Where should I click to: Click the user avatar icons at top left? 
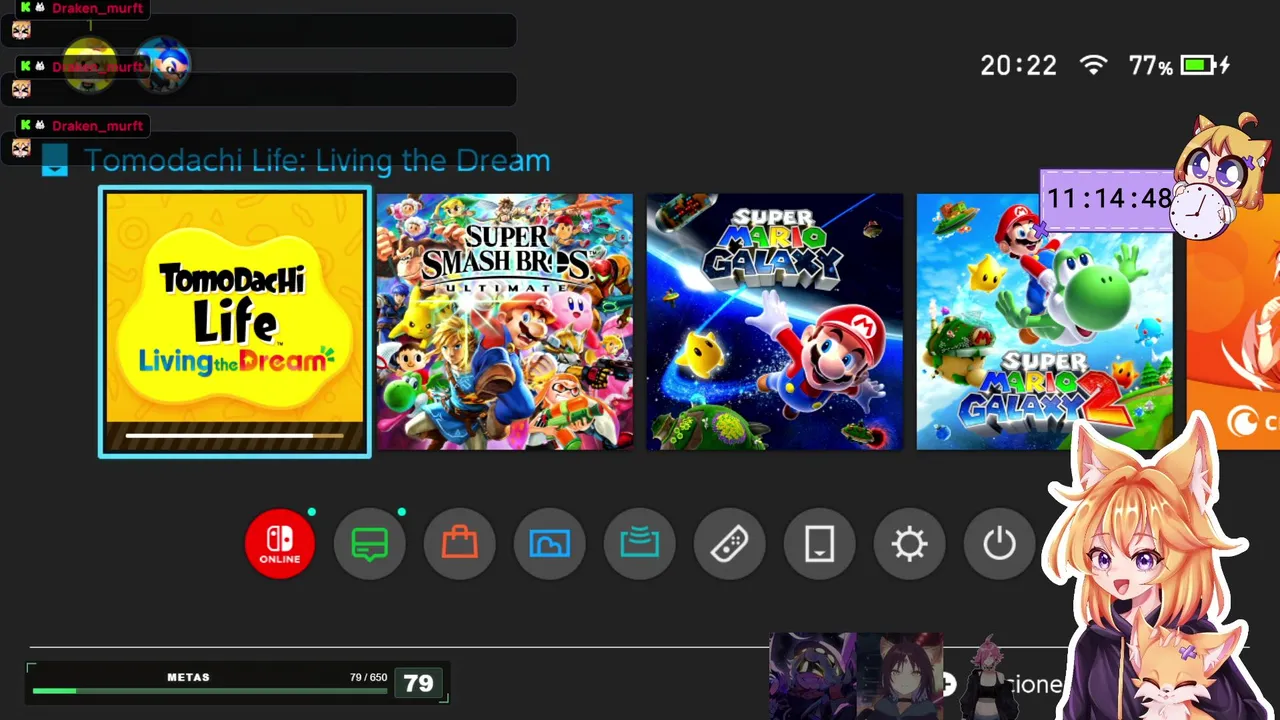tap(126, 64)
